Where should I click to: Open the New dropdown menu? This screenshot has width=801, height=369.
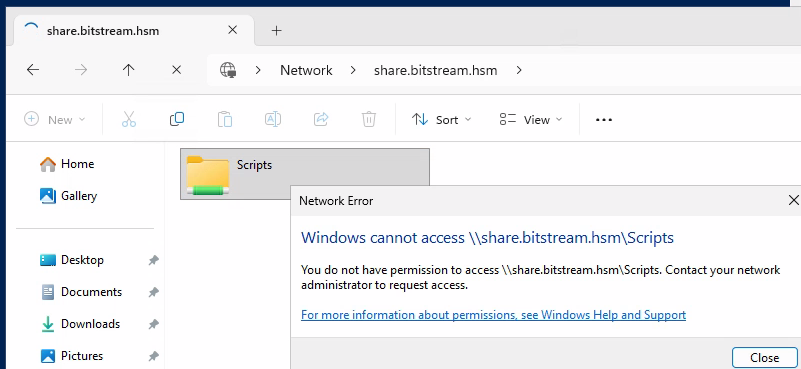pyautogui.click(x=55, y=120)
